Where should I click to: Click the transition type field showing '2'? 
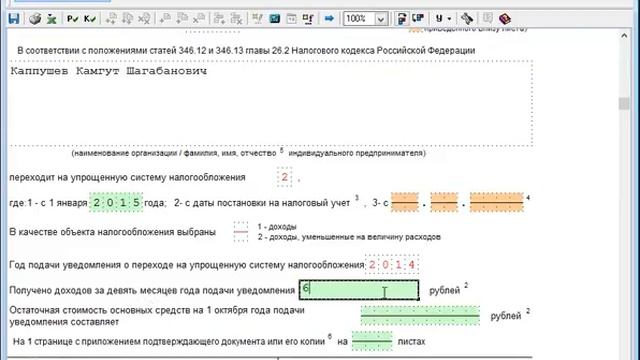click(284, 177)
